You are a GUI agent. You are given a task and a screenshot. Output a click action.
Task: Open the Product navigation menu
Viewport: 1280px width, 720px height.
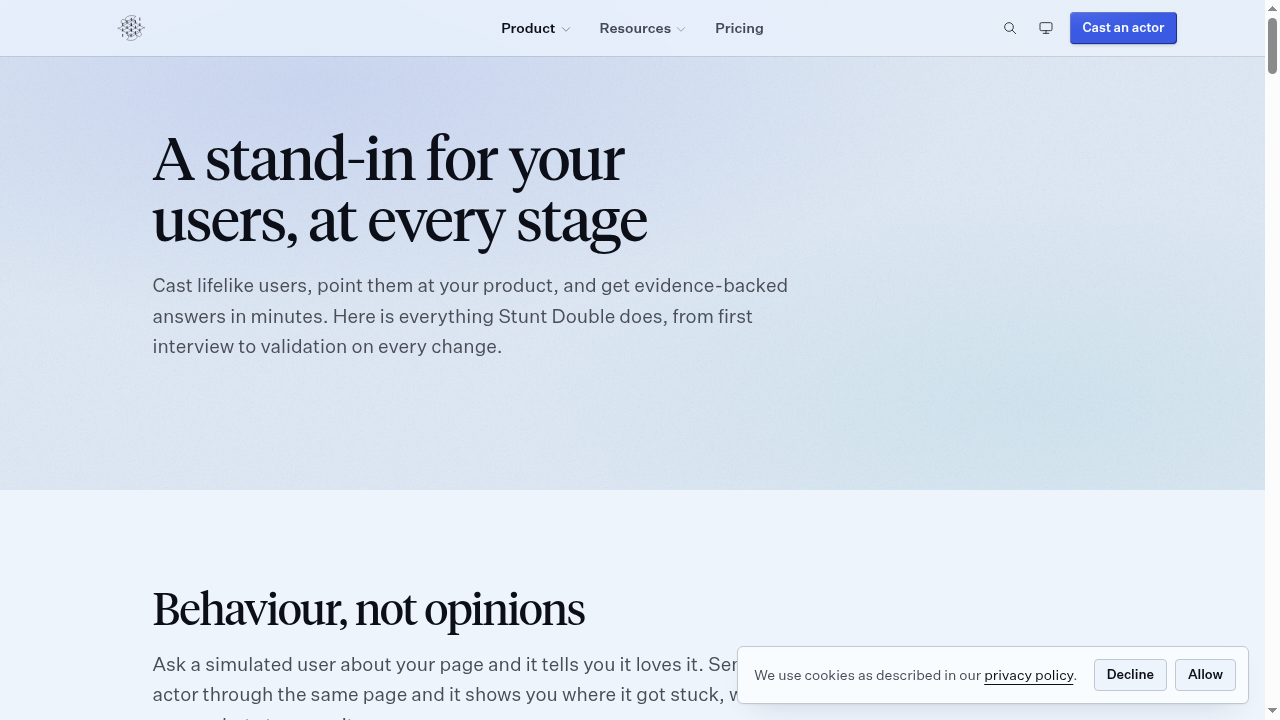tap(536, 28)
